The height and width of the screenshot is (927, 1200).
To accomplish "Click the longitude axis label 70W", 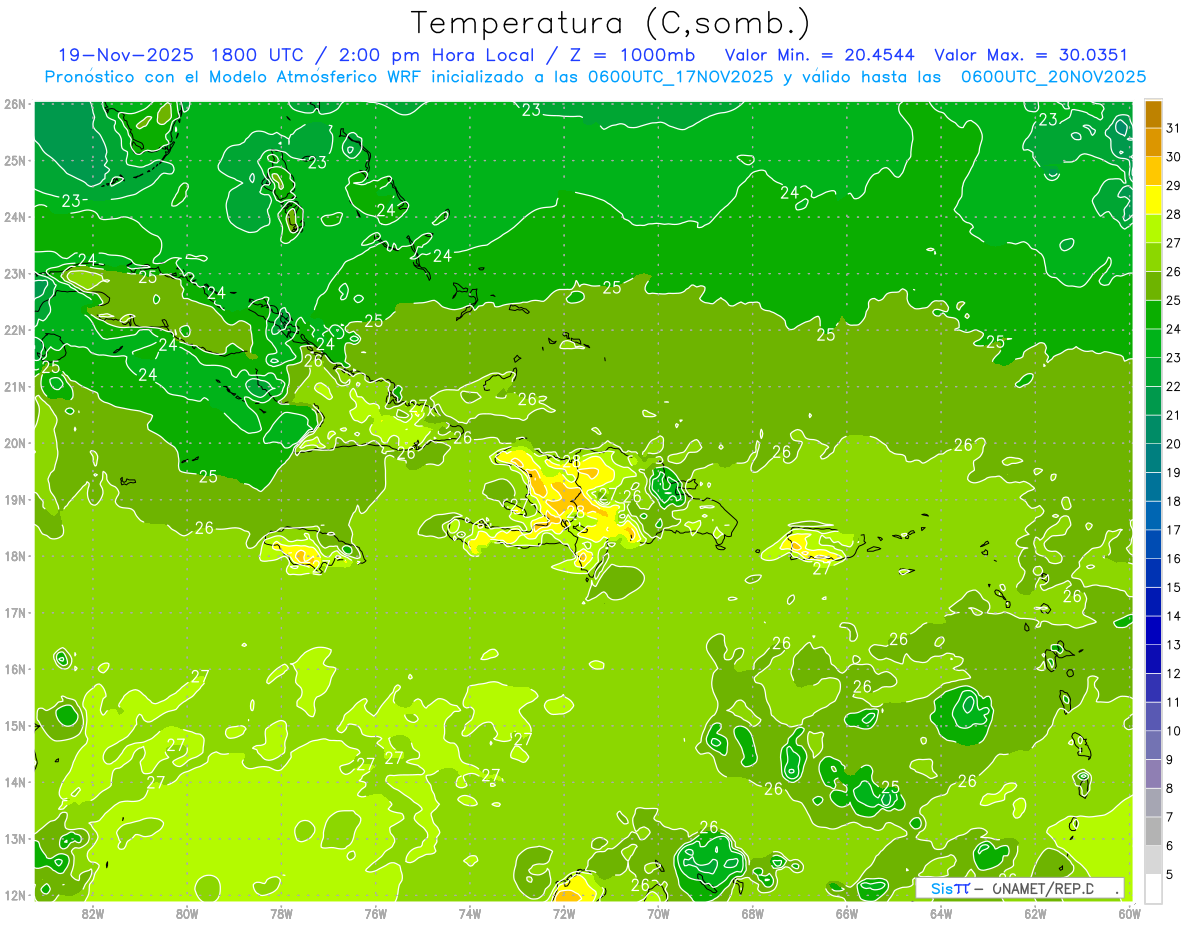I will (x=658, y=912).
